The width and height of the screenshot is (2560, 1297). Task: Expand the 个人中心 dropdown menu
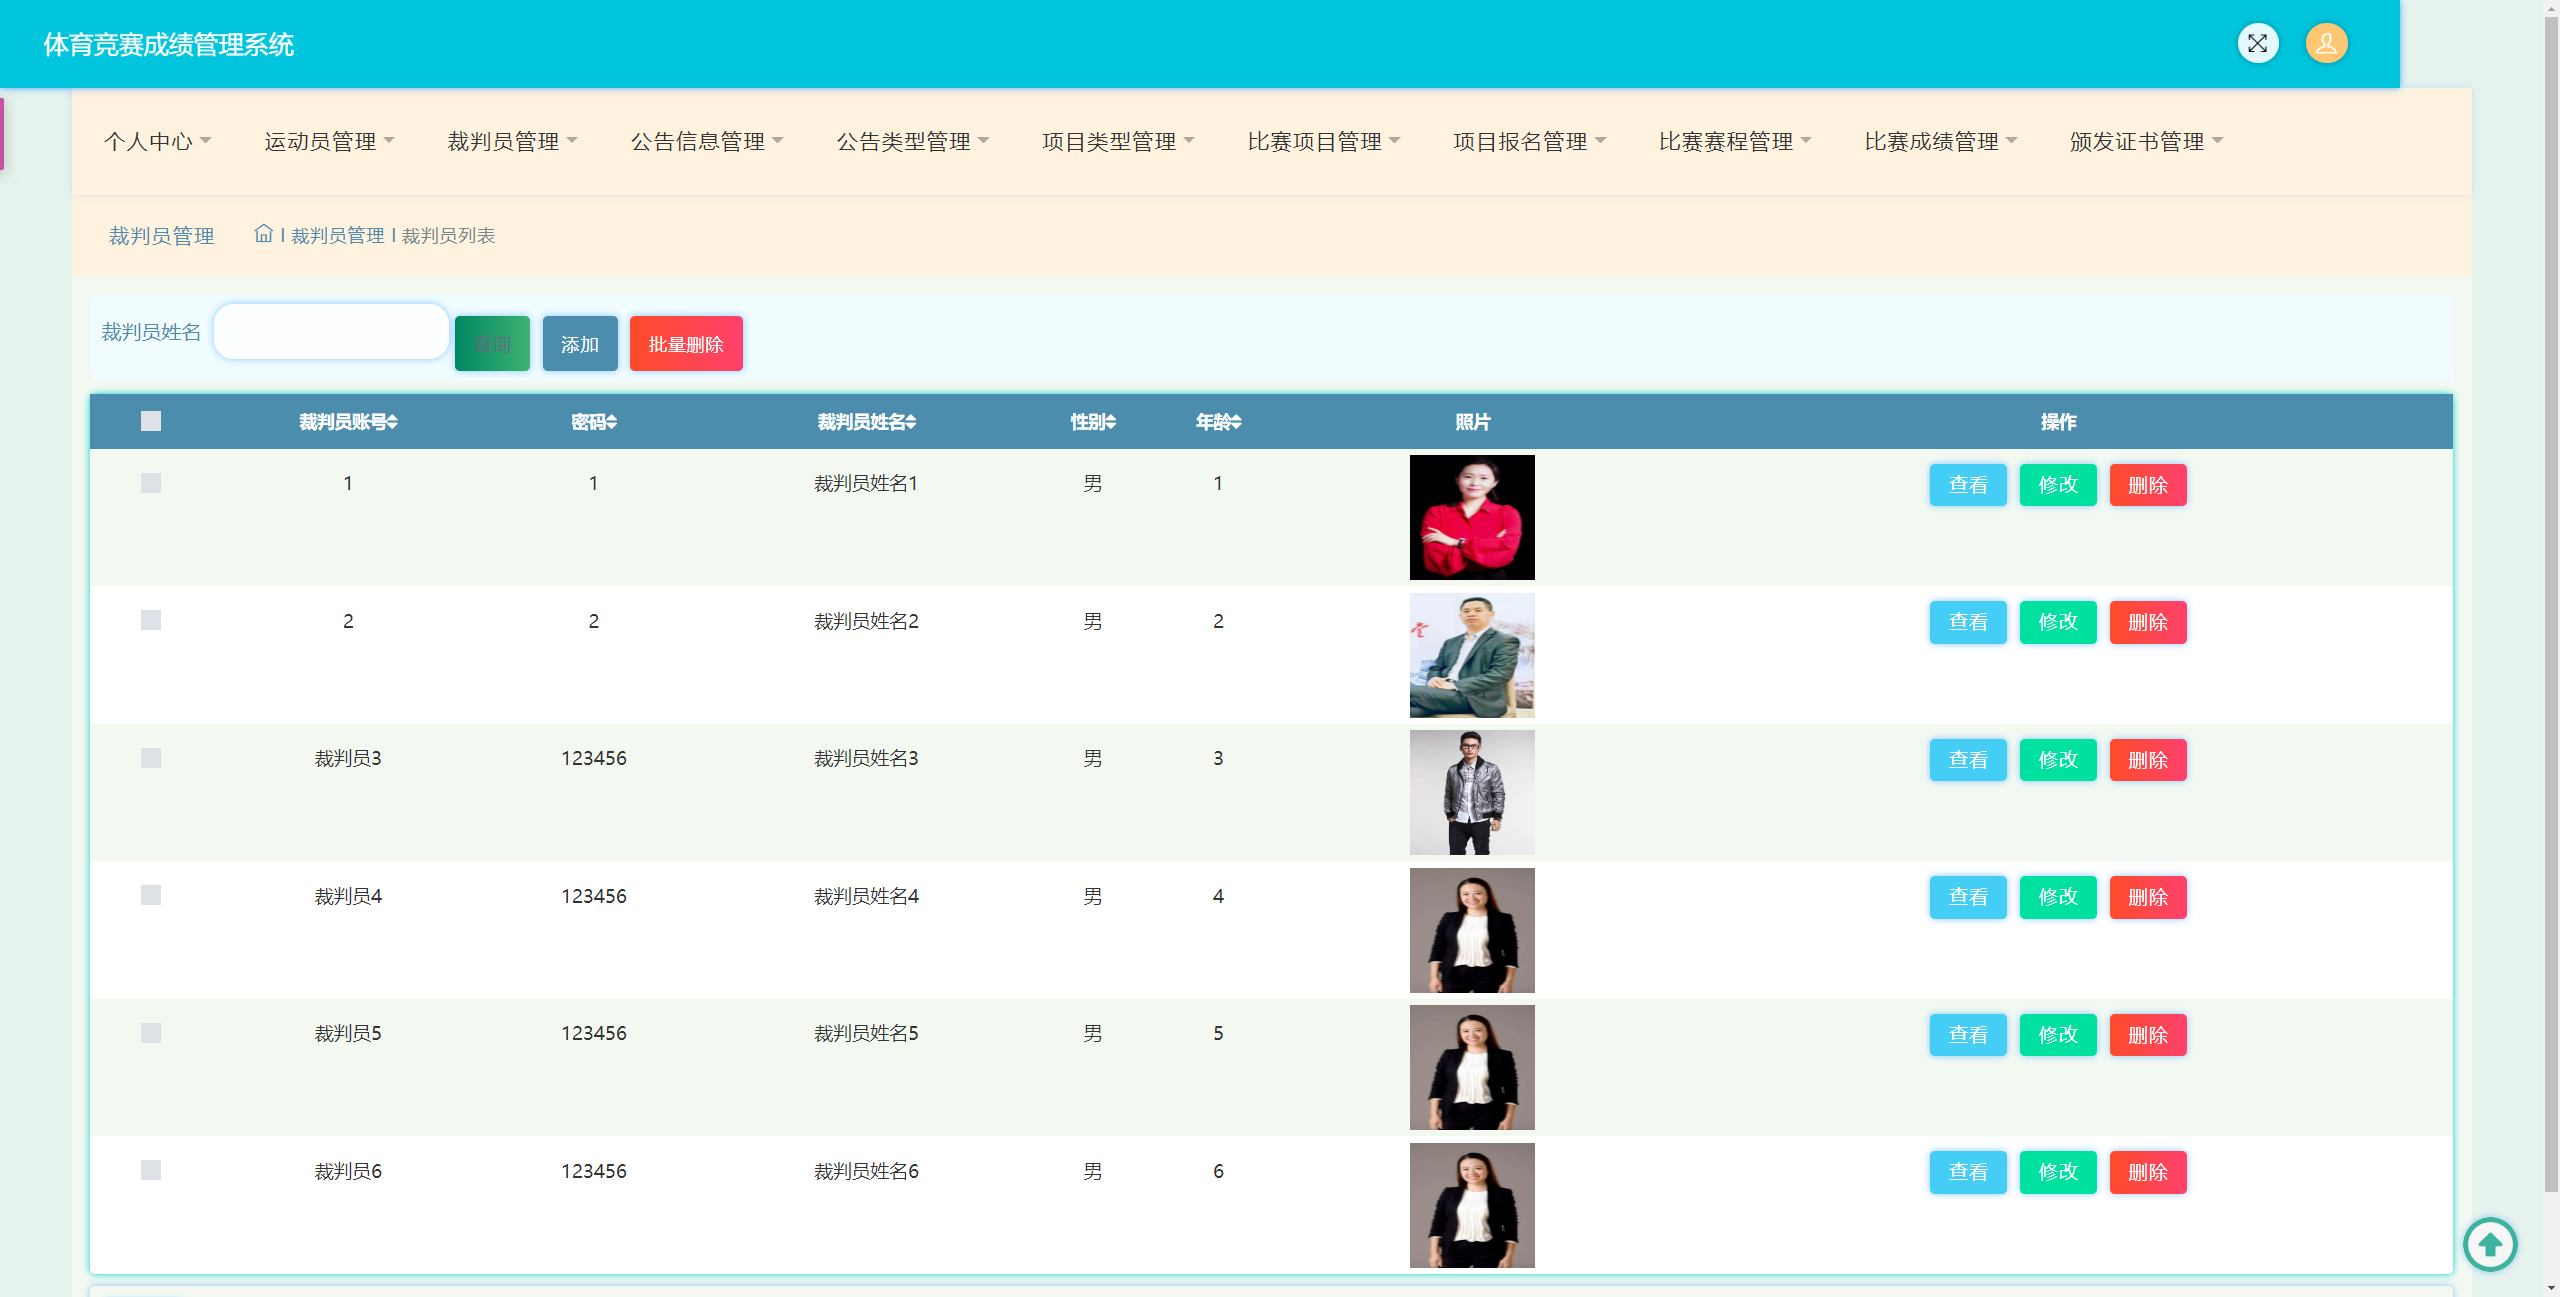click(x=157, y=141)
